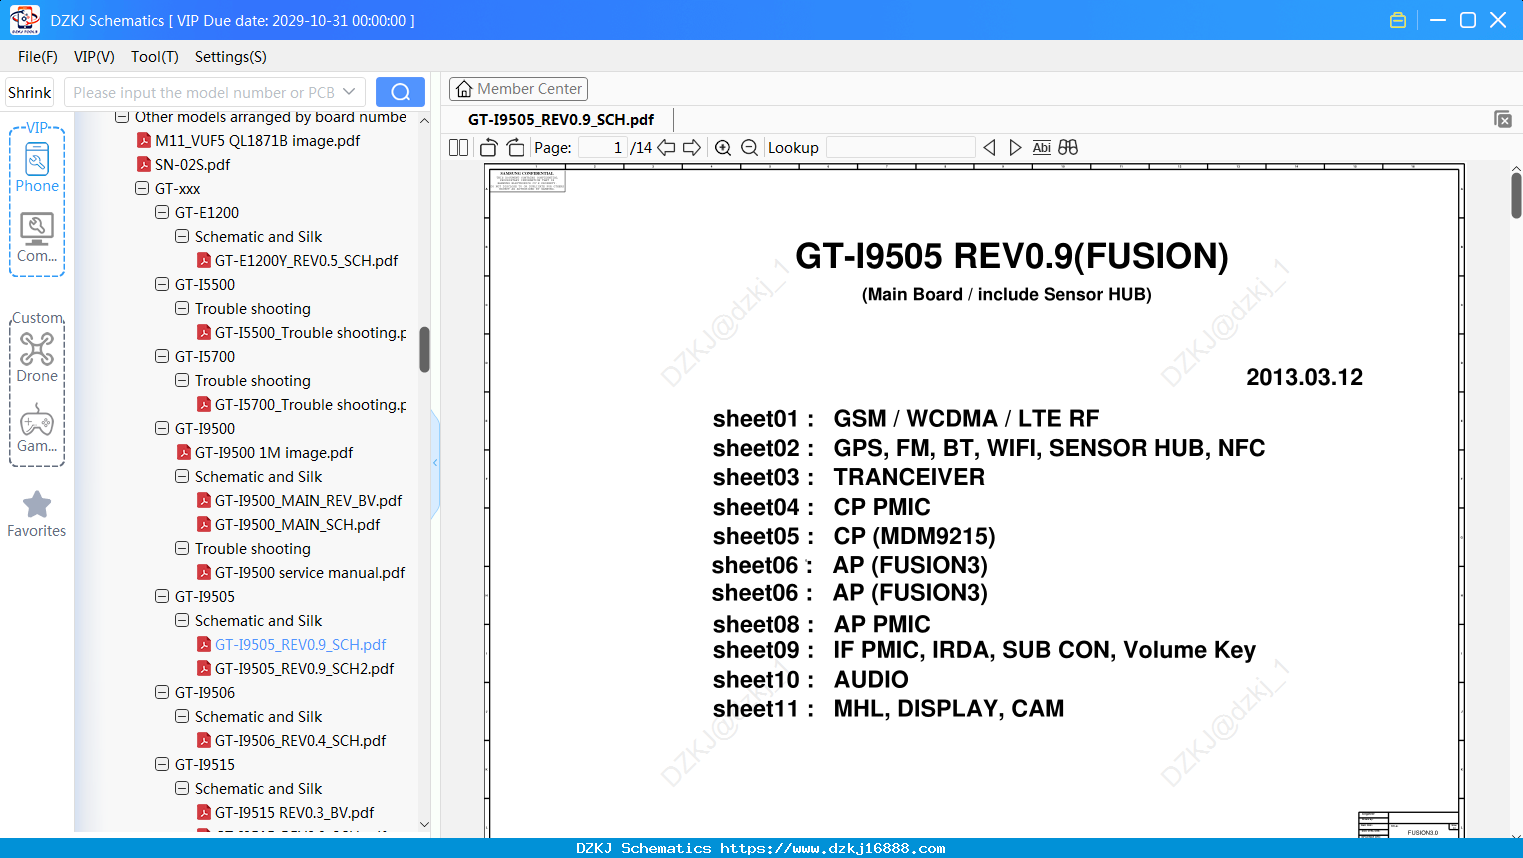Collapse the GT-I5700 node
This screenshot has width=1523, height=858.
(162, 357)
